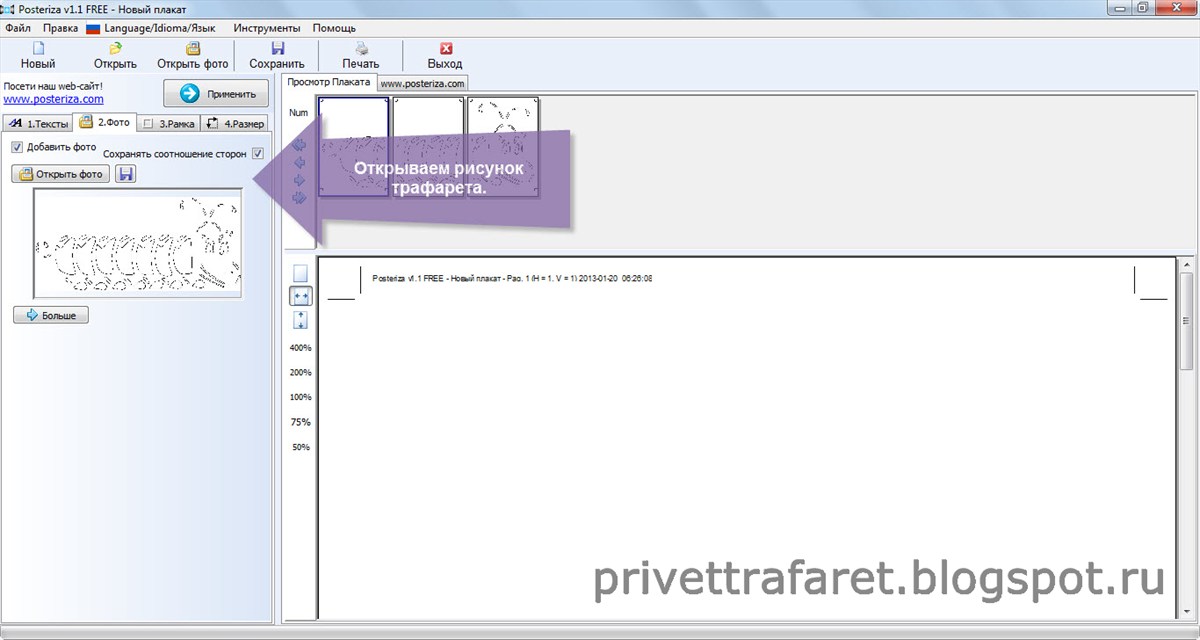Select the www.posteriza.com tab
The height and width of the screenshot is (640, 1200).
[x=422, y=84]
